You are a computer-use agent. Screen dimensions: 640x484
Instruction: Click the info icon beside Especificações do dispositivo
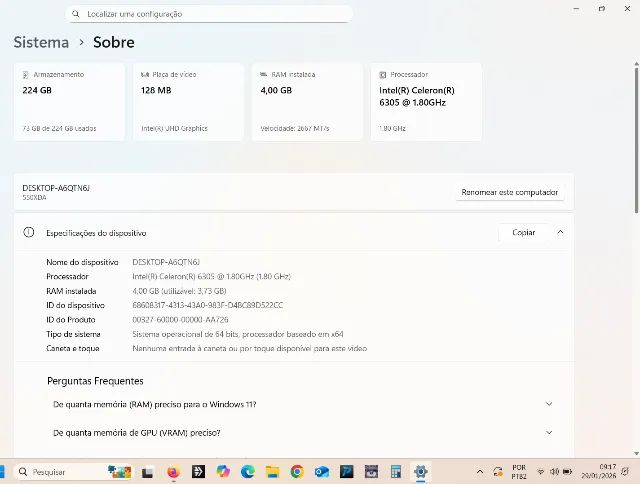(x=29, y=233)
